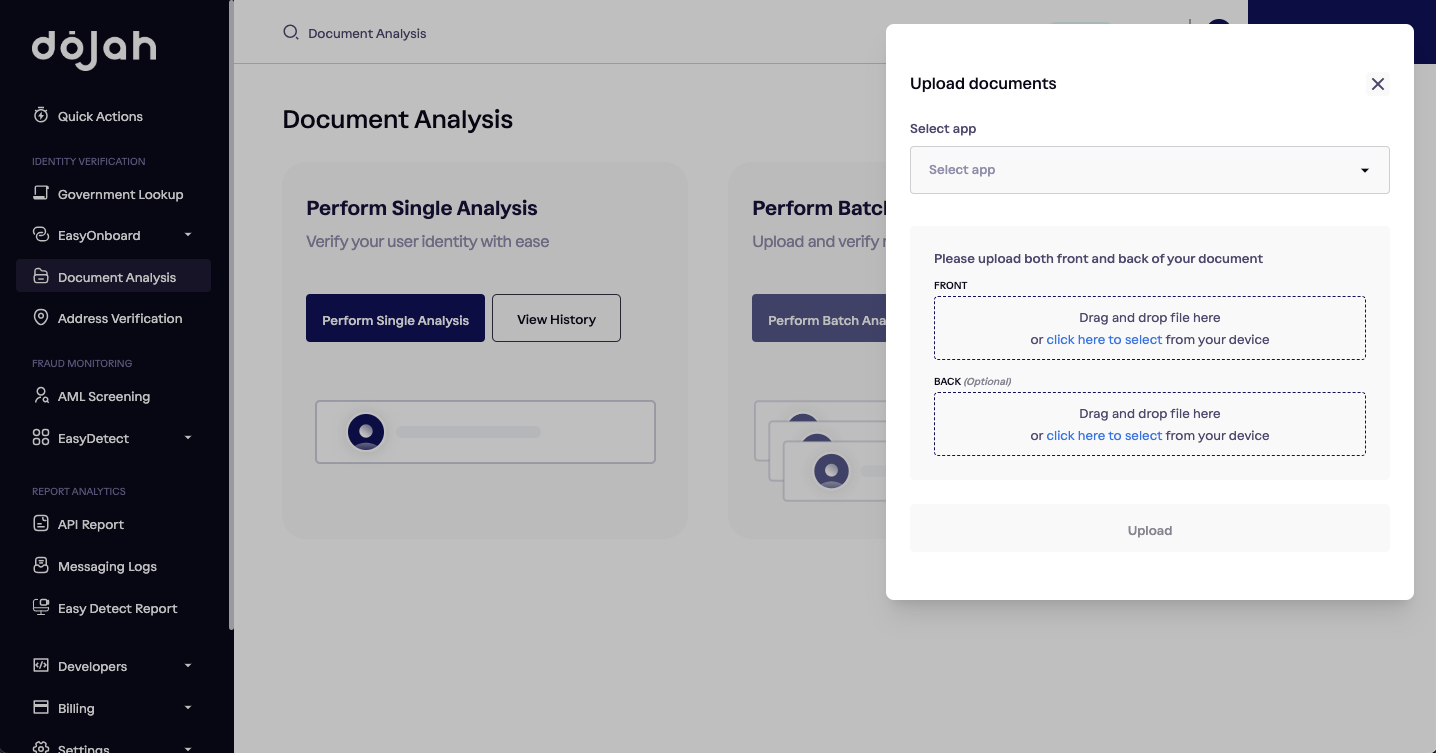1436x753 pixels.
Task: Click the Quick Actions stopwatch icon
Action: (x=41, y=115)
